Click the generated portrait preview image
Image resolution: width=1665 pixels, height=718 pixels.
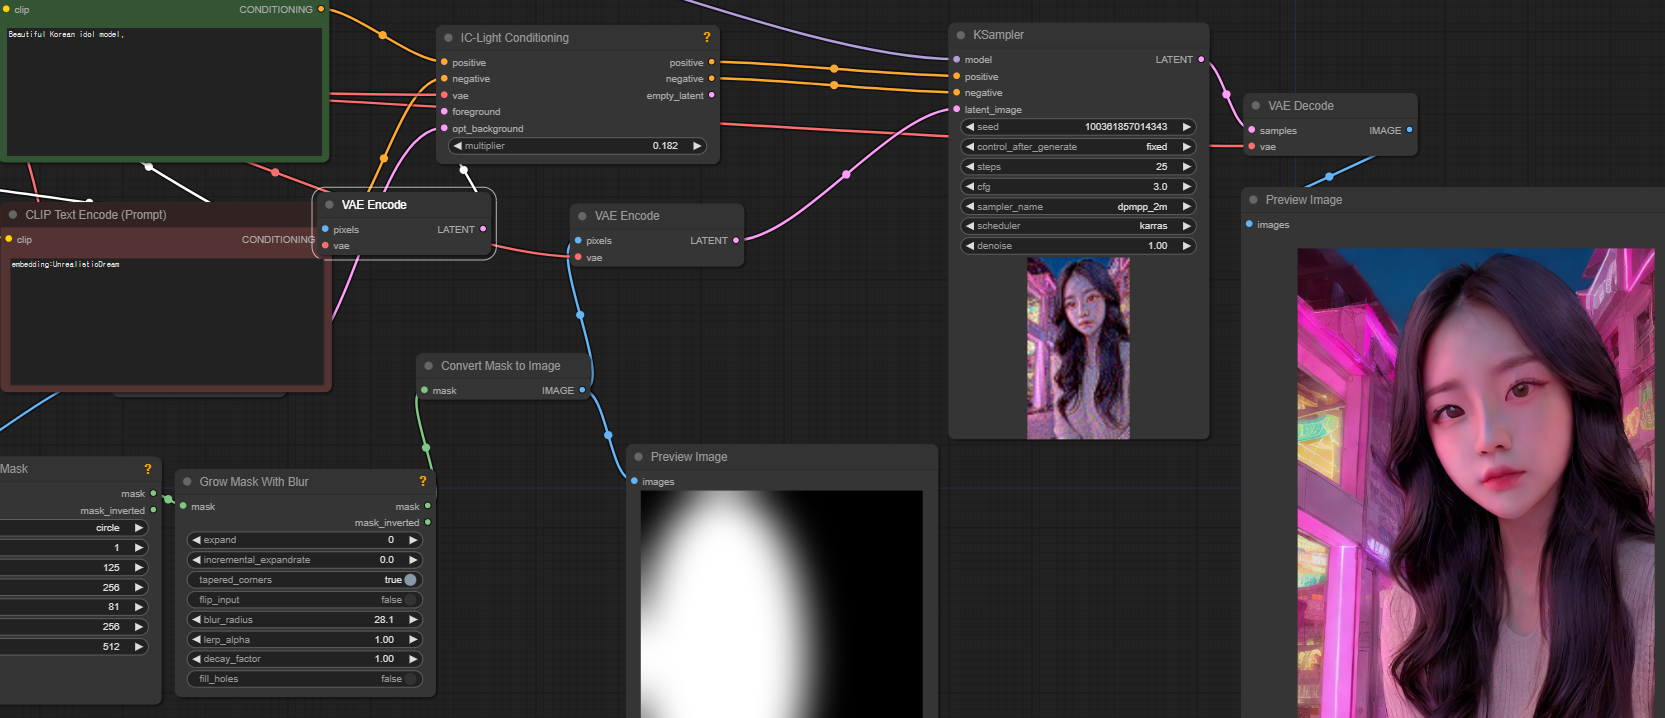(x=1476, y=483)
